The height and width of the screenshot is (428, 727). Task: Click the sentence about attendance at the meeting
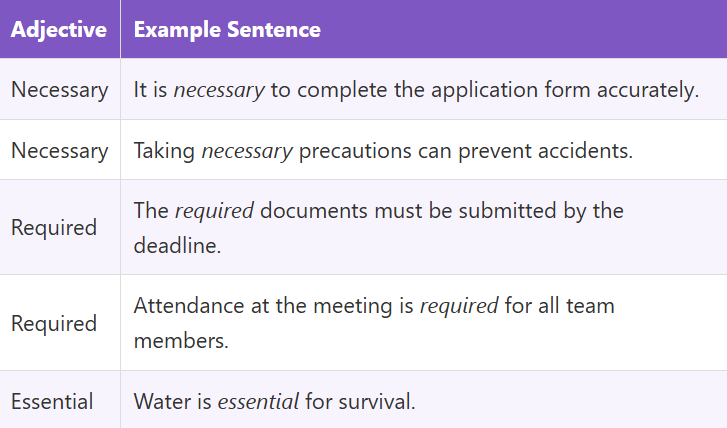(x=374, y=322)
